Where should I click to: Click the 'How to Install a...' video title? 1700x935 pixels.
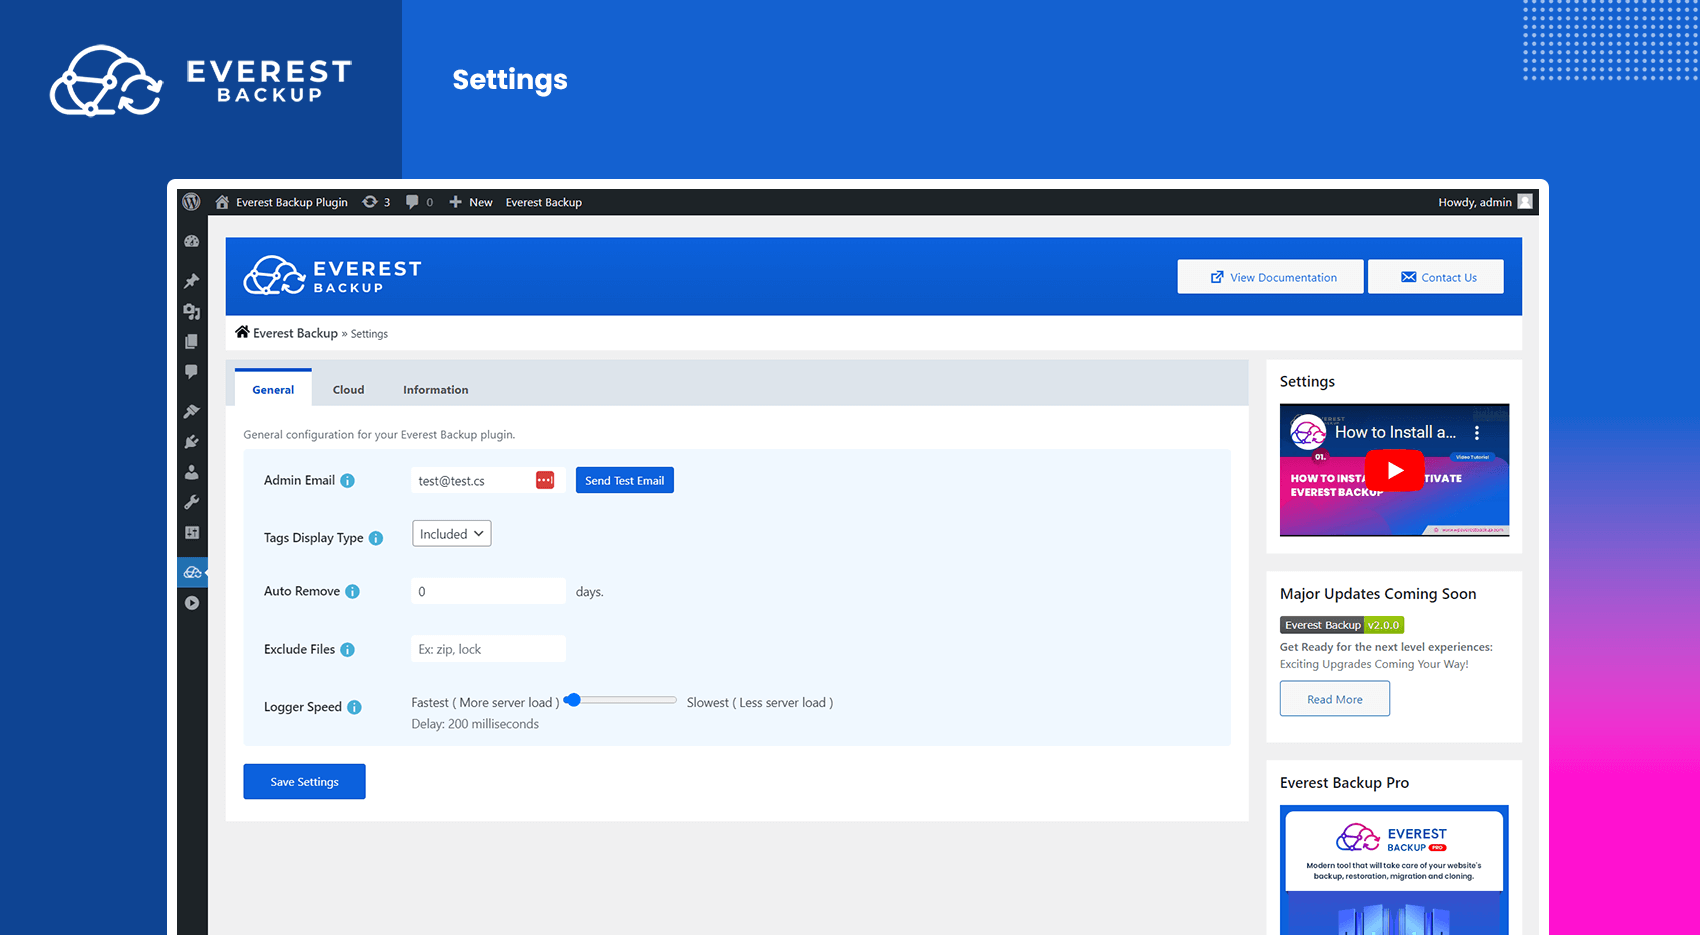(1395, 432)
